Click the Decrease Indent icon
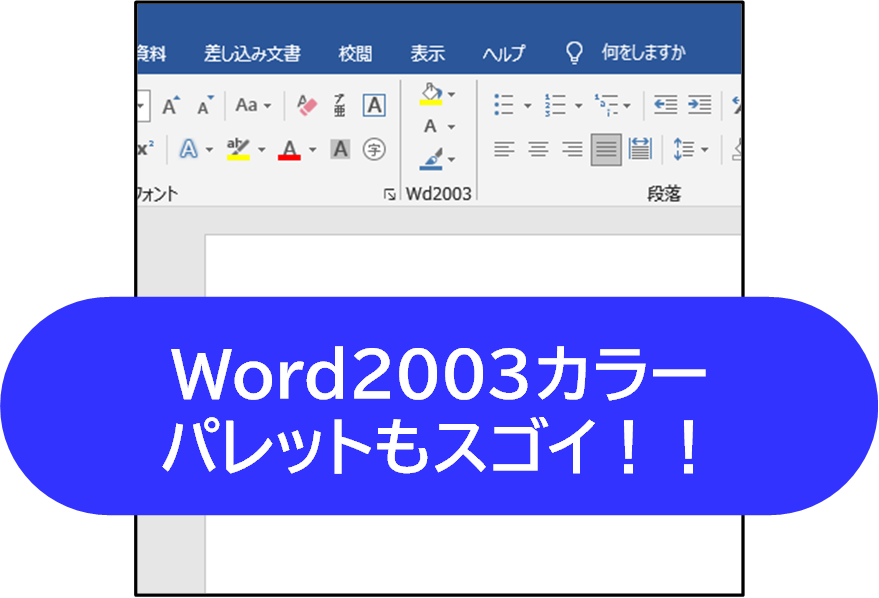Image resolution: width=879 pixels, height=598 pixels. tap(665, 105)
